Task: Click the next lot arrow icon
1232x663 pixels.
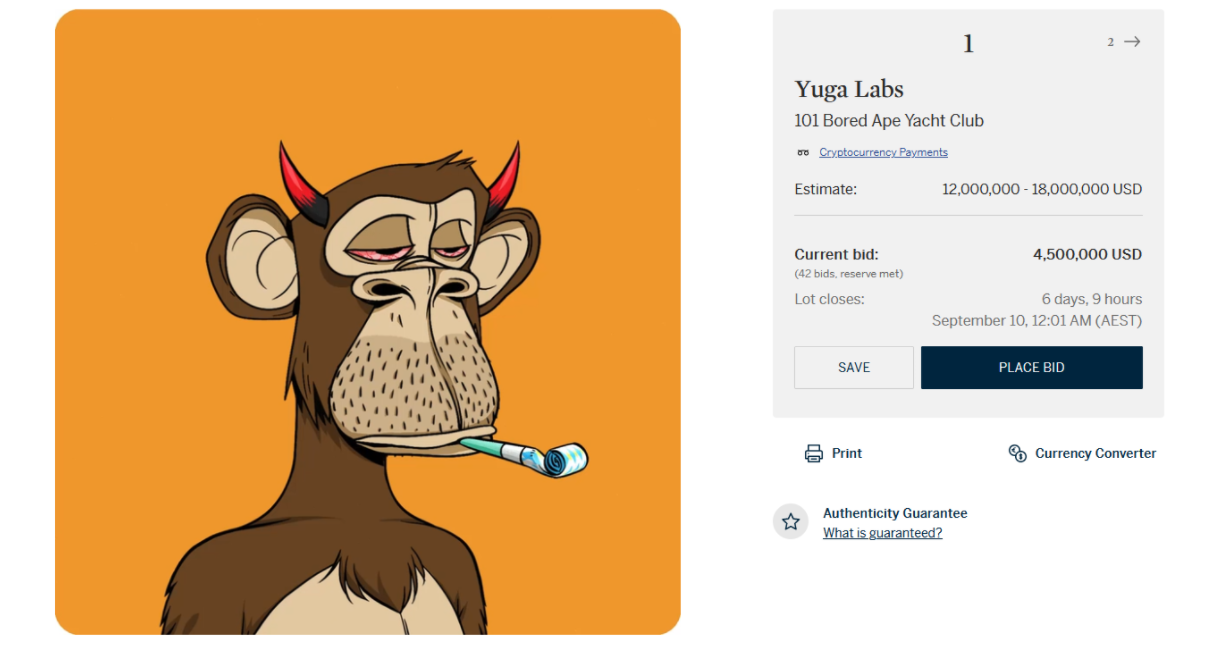Action: 1132,42
